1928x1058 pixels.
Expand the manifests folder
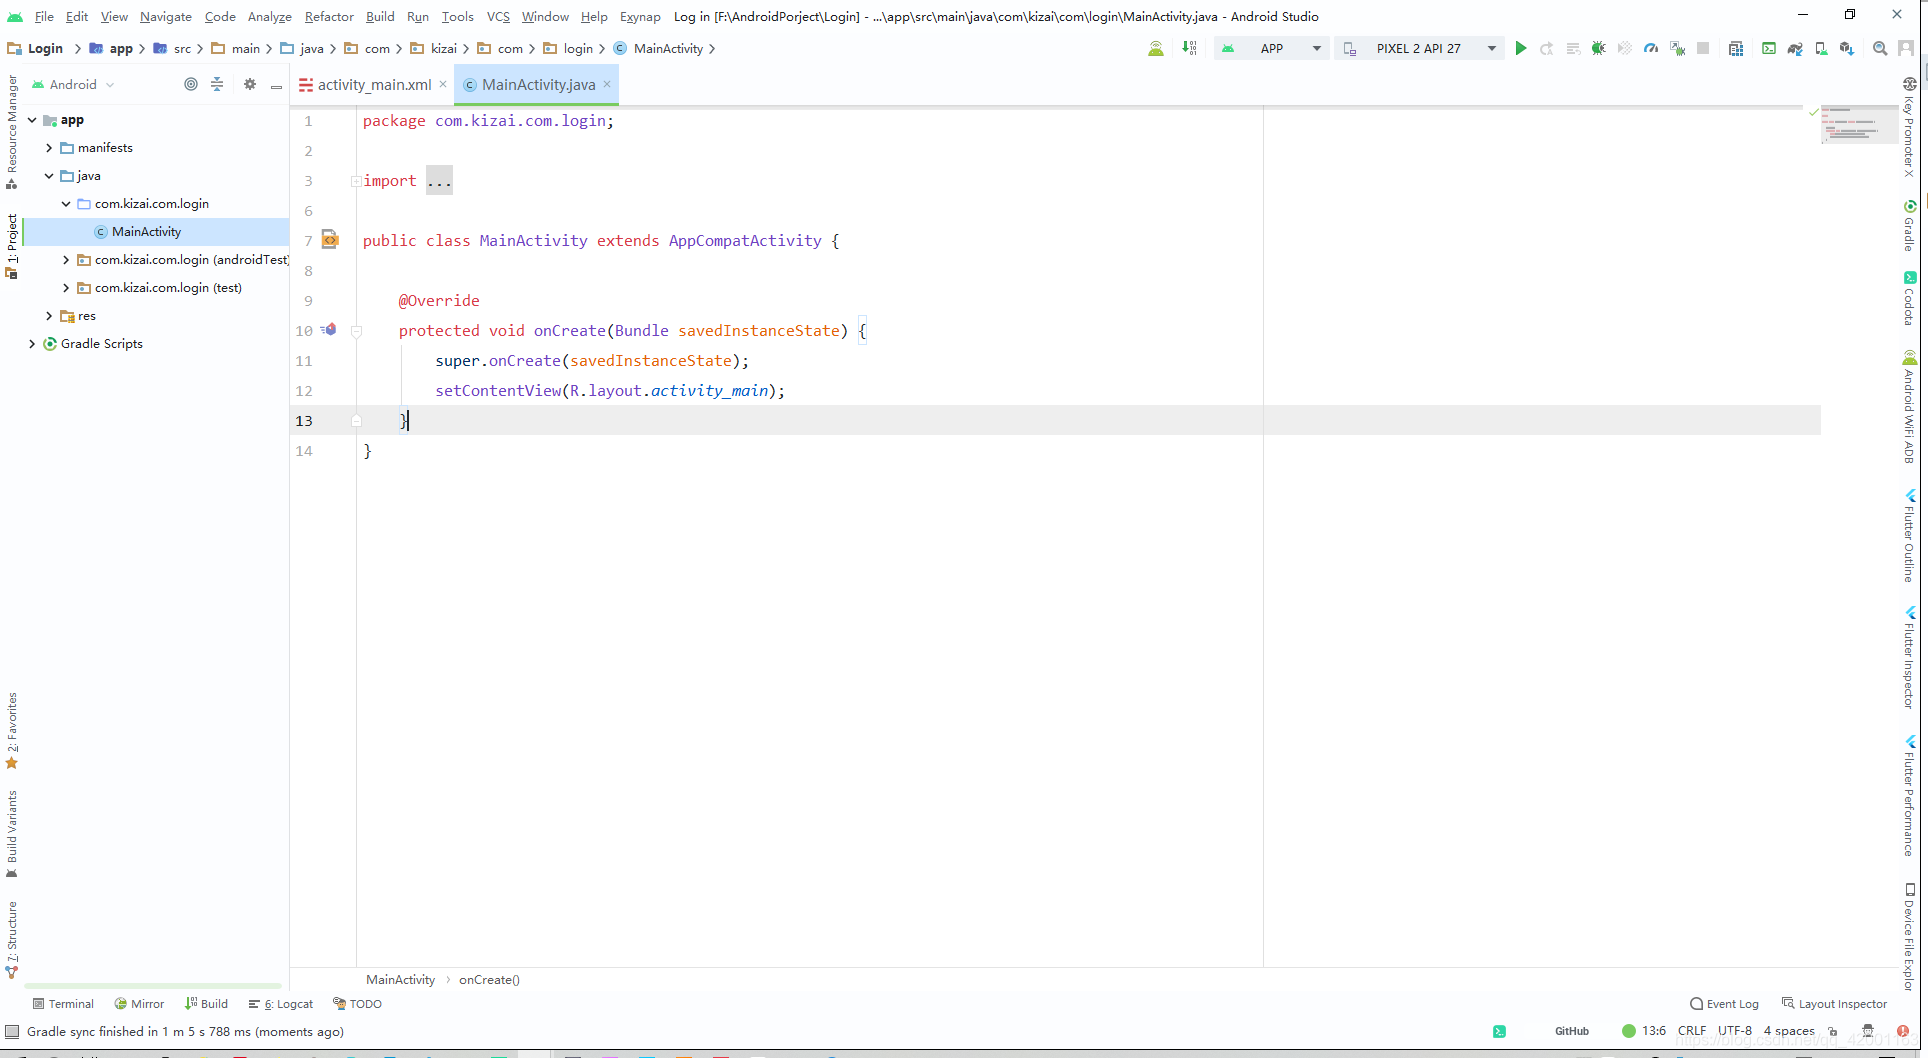click(49, 148)
